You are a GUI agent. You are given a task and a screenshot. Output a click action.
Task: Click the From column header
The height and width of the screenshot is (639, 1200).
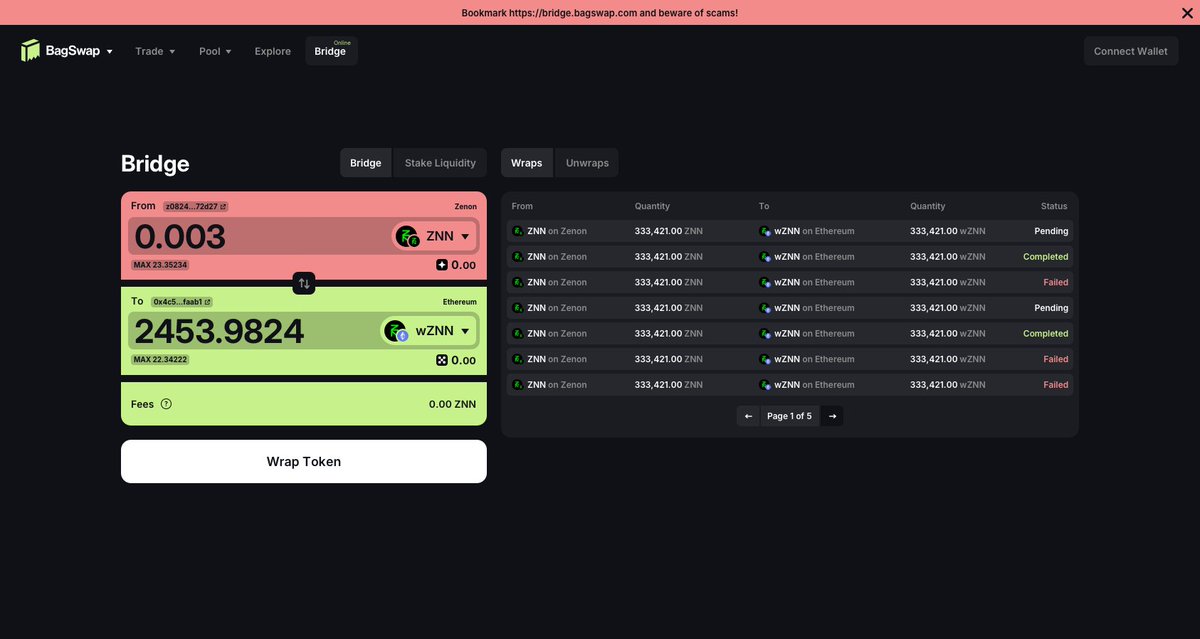pyautogui.click(x=522, y=206)
